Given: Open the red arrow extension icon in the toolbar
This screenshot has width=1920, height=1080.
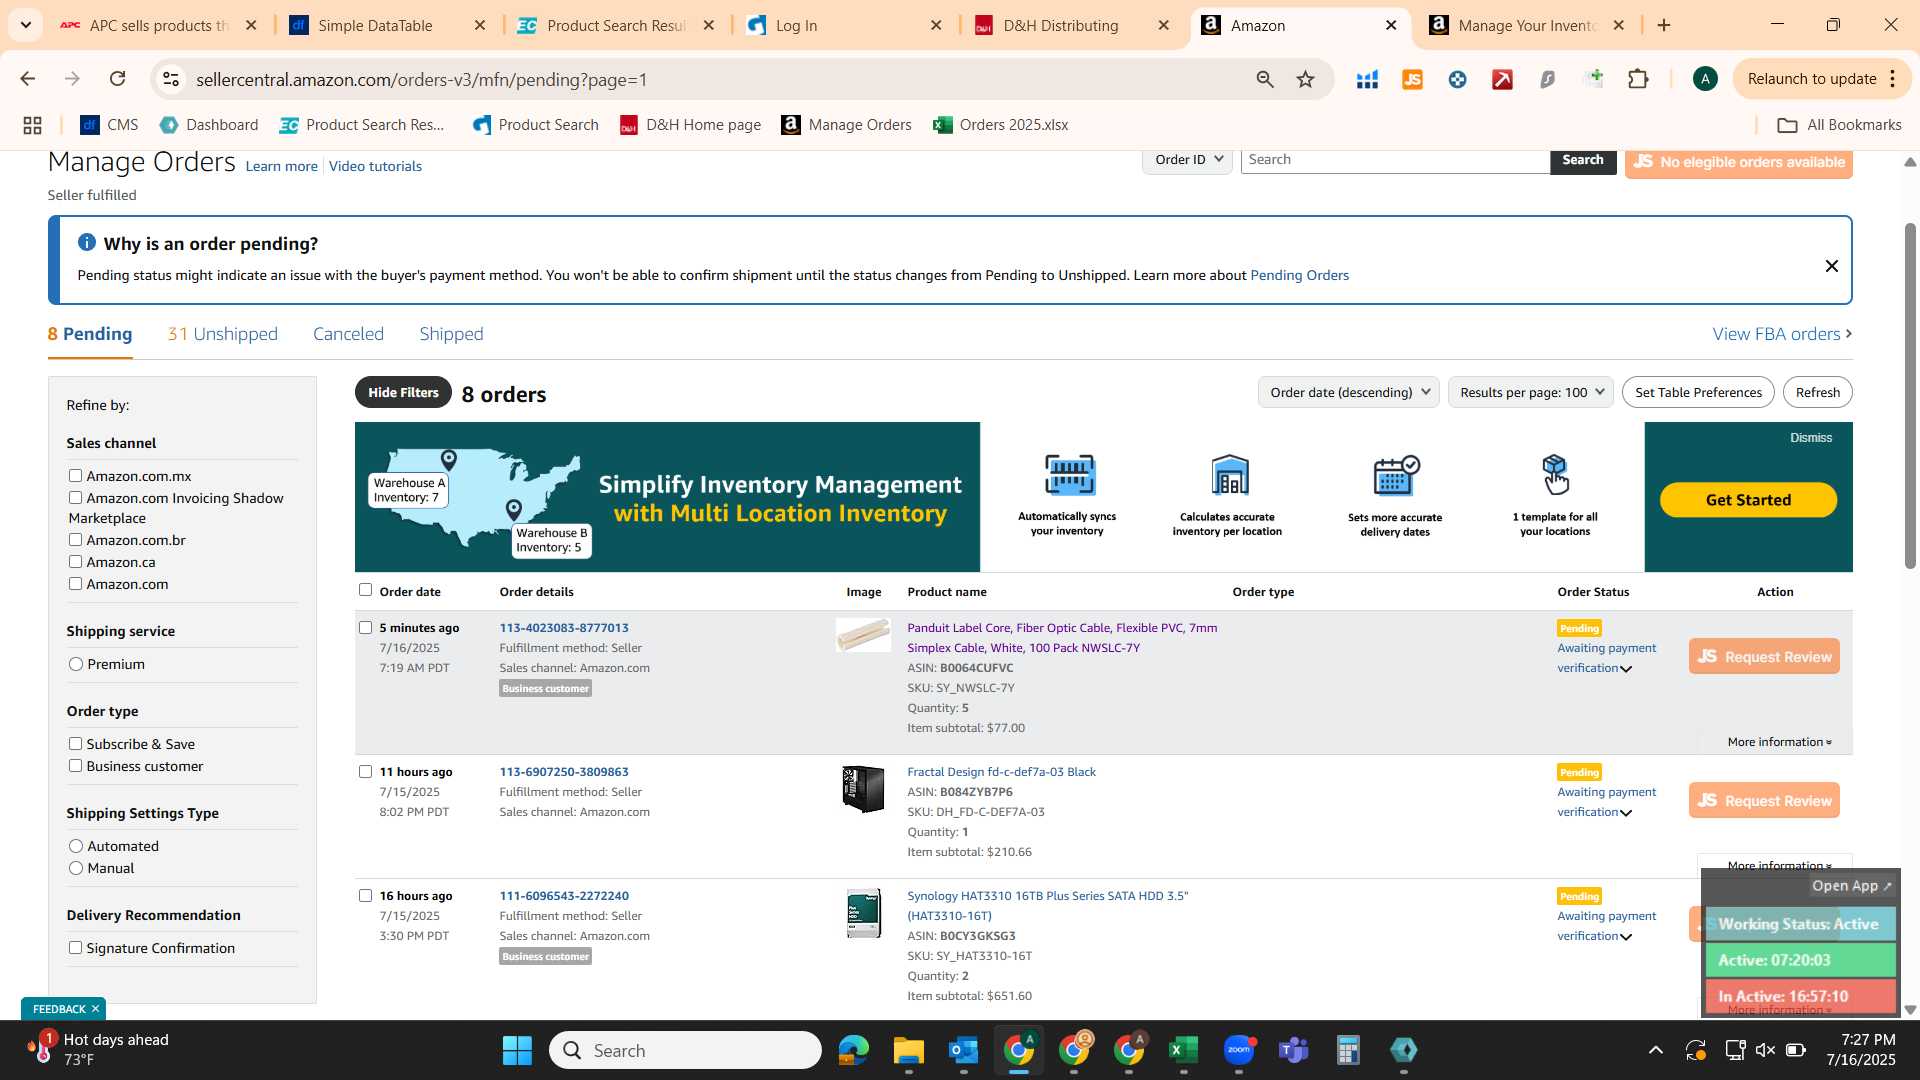Looking at the screenshot, I should [1502, 79].
